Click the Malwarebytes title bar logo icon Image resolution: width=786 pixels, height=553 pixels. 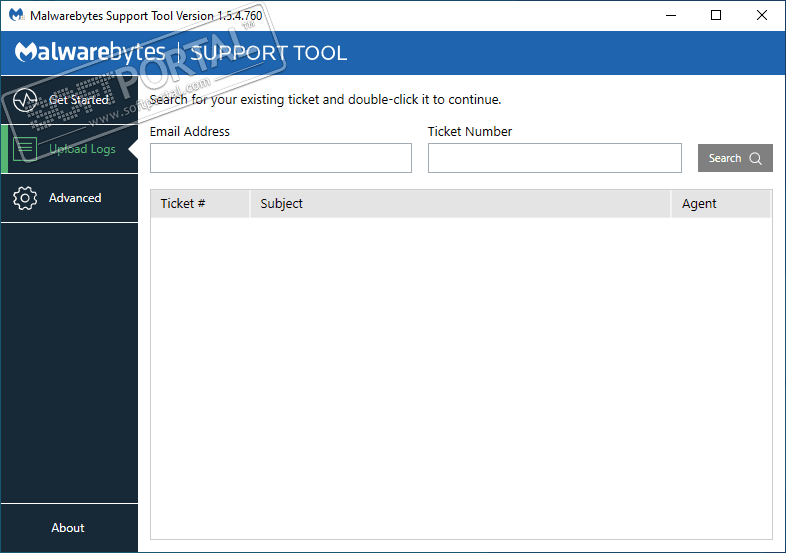click(17, 15)
